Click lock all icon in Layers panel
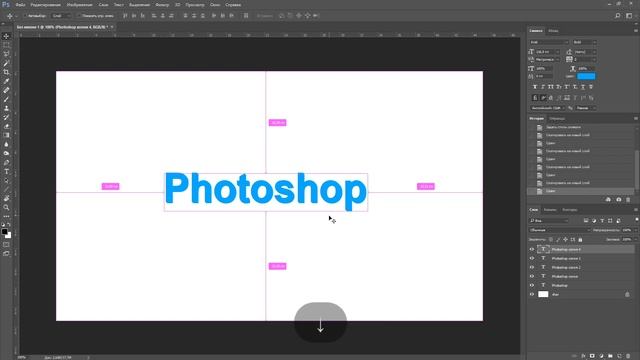This screenshot has width=640, height=360. coord(580,240)
